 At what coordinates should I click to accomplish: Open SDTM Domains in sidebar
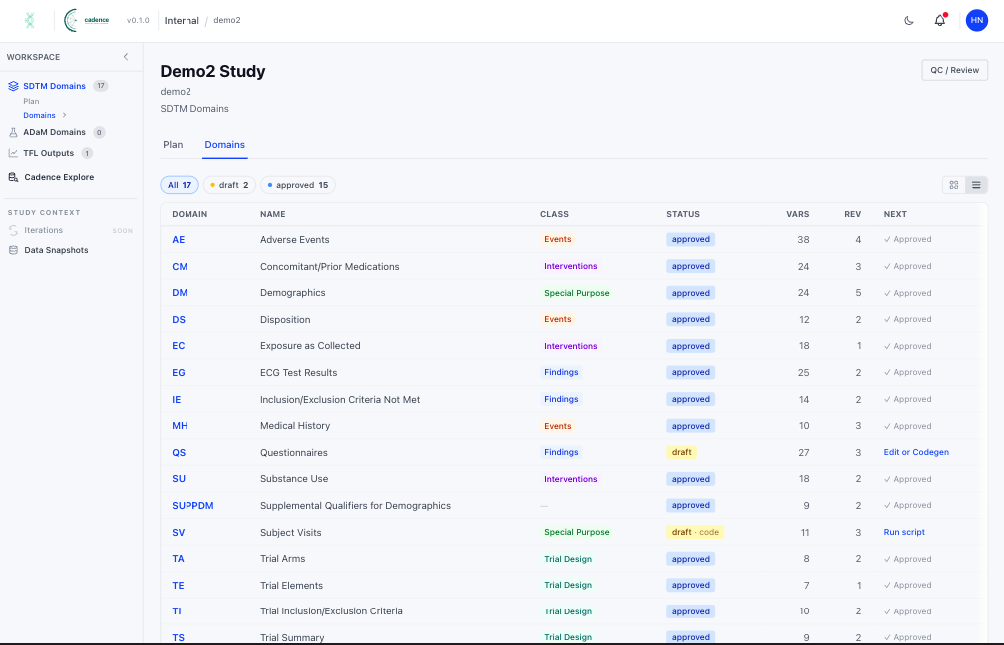pos(54,86)
